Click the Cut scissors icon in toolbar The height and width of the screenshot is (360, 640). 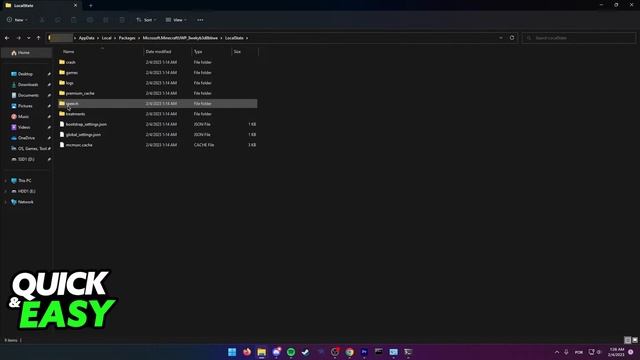click(x=42, y=20)
